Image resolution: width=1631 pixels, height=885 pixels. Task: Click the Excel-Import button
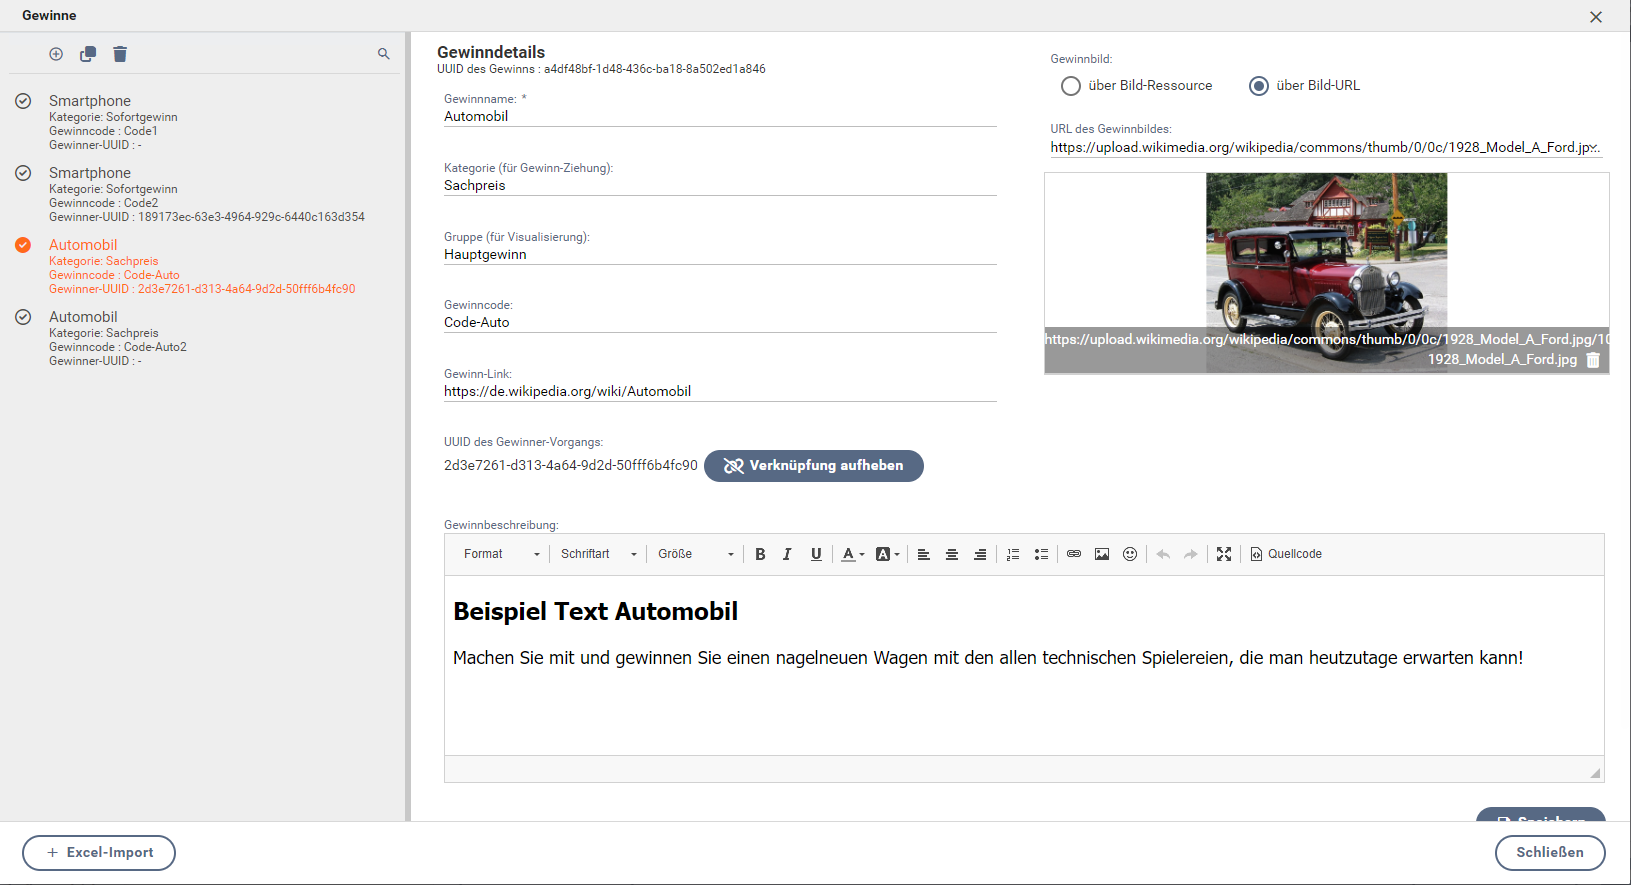pyautogui.click(x=99, y=853)
